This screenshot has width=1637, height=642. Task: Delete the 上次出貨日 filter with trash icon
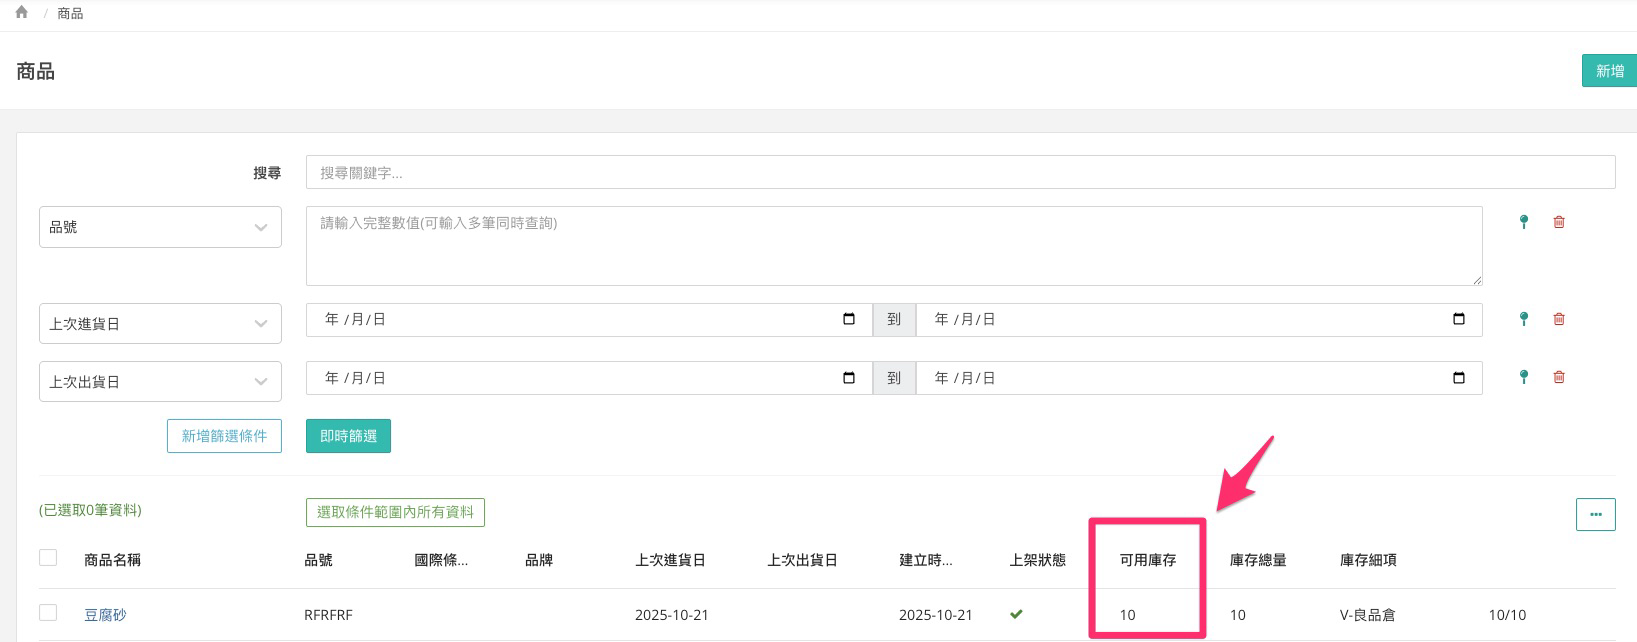point(1558,377)
